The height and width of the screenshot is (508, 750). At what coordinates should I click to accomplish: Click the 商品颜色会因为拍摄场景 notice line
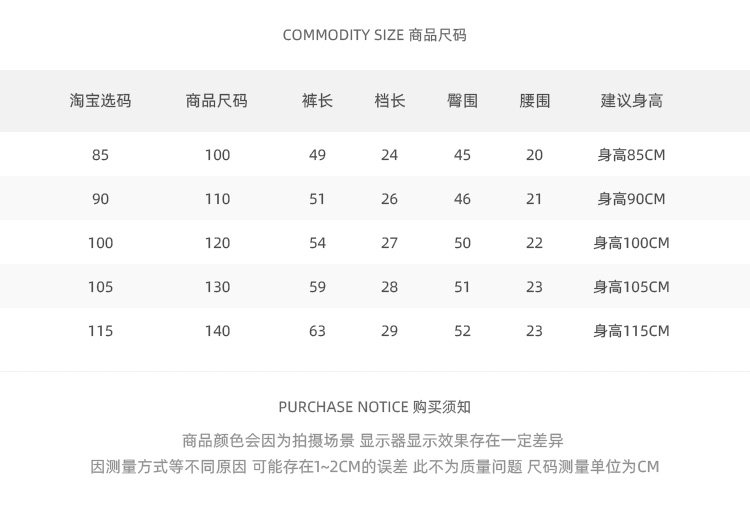pyautogui.click(x=374, y=440)
